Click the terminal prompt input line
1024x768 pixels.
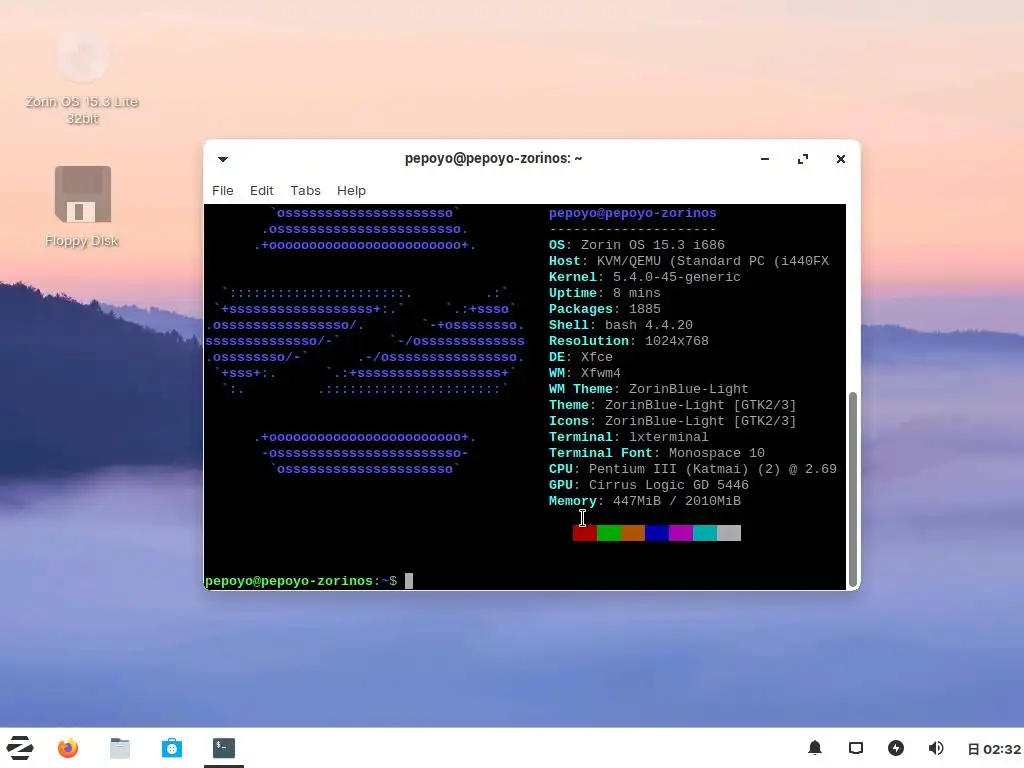coord(524,581)
